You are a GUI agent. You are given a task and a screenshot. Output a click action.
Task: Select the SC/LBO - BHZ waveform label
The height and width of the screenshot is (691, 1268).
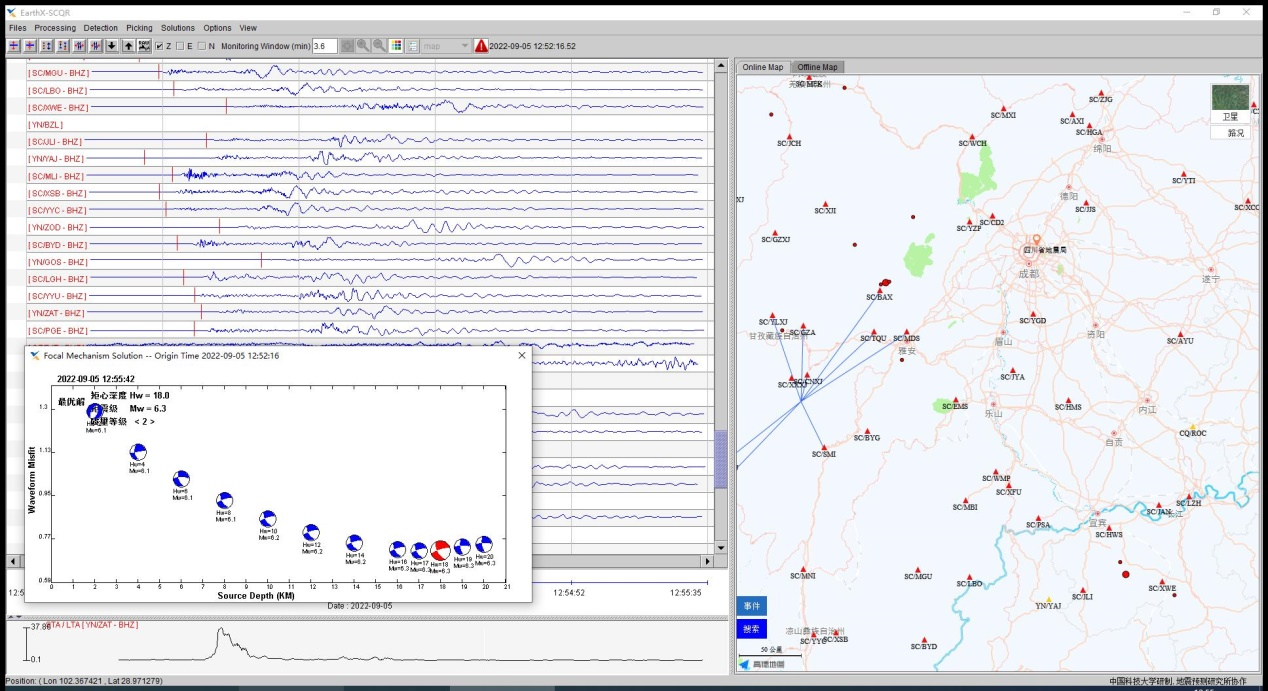point(58,90)
